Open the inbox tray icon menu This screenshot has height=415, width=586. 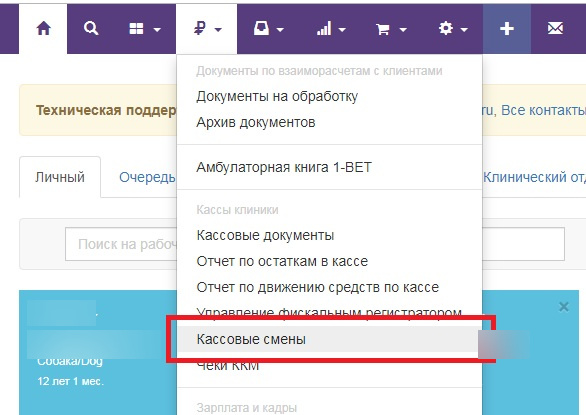click(268, 28)
